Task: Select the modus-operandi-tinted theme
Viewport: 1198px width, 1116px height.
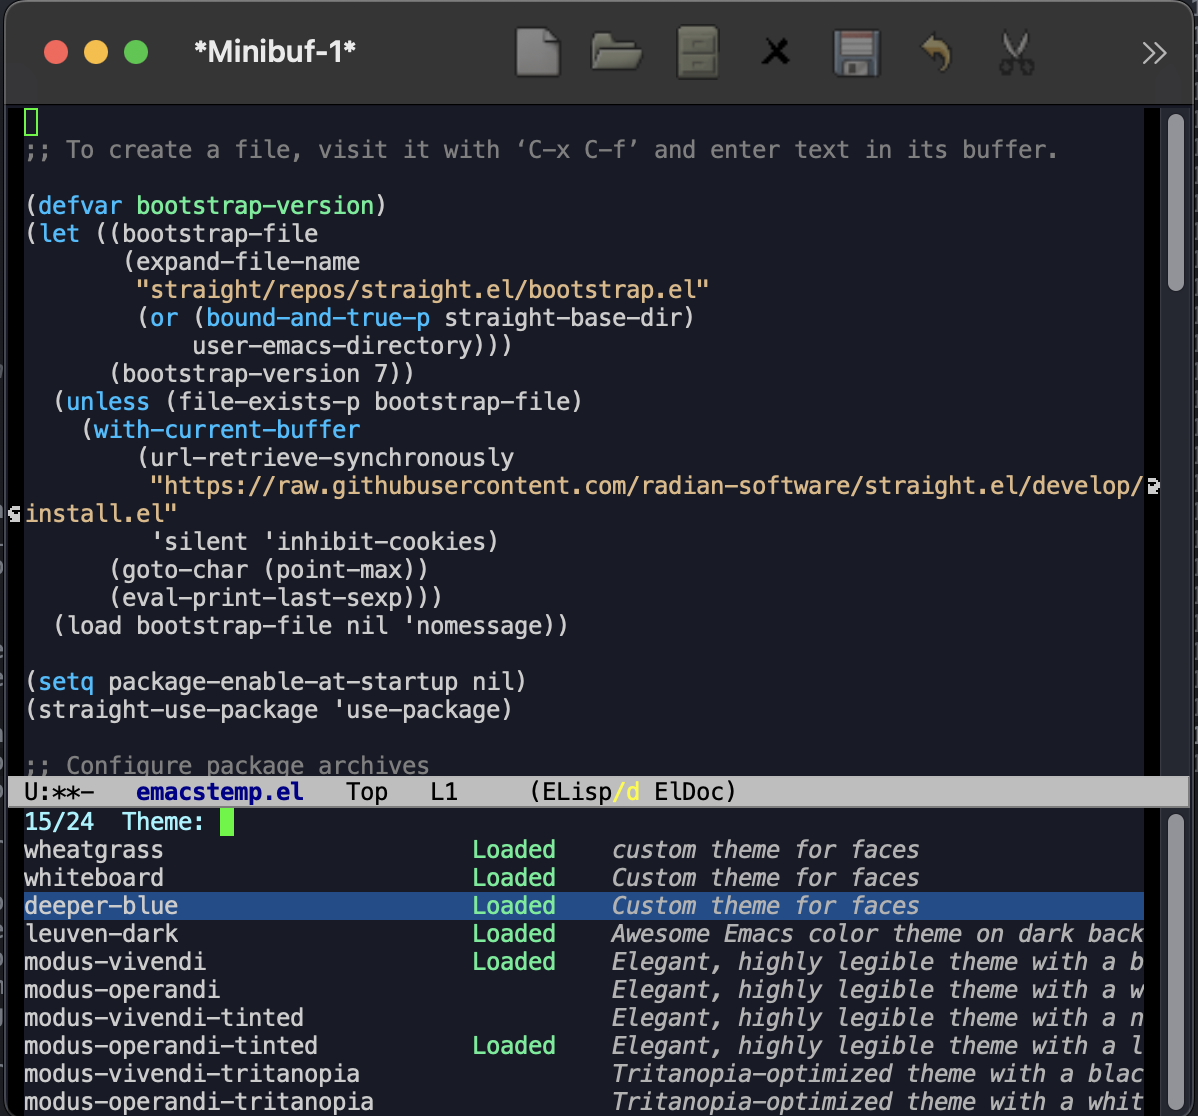Action: (x=171, y=1045)
